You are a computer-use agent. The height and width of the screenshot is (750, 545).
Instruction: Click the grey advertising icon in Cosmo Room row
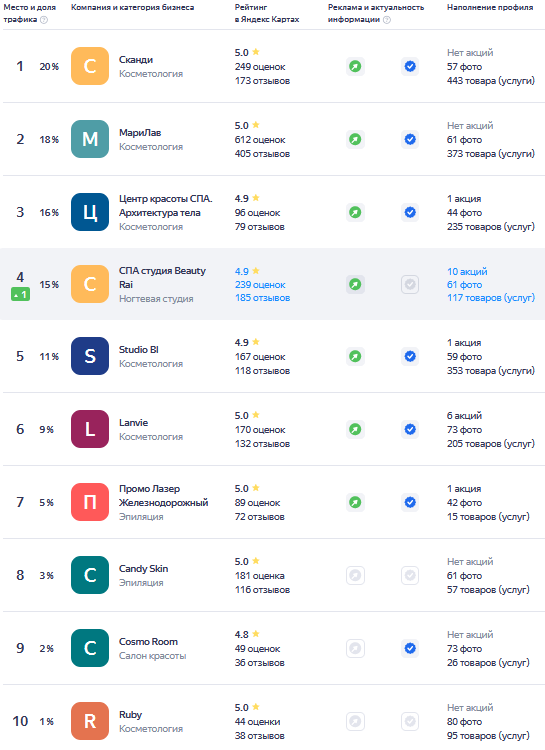click(x=355, y=648)
